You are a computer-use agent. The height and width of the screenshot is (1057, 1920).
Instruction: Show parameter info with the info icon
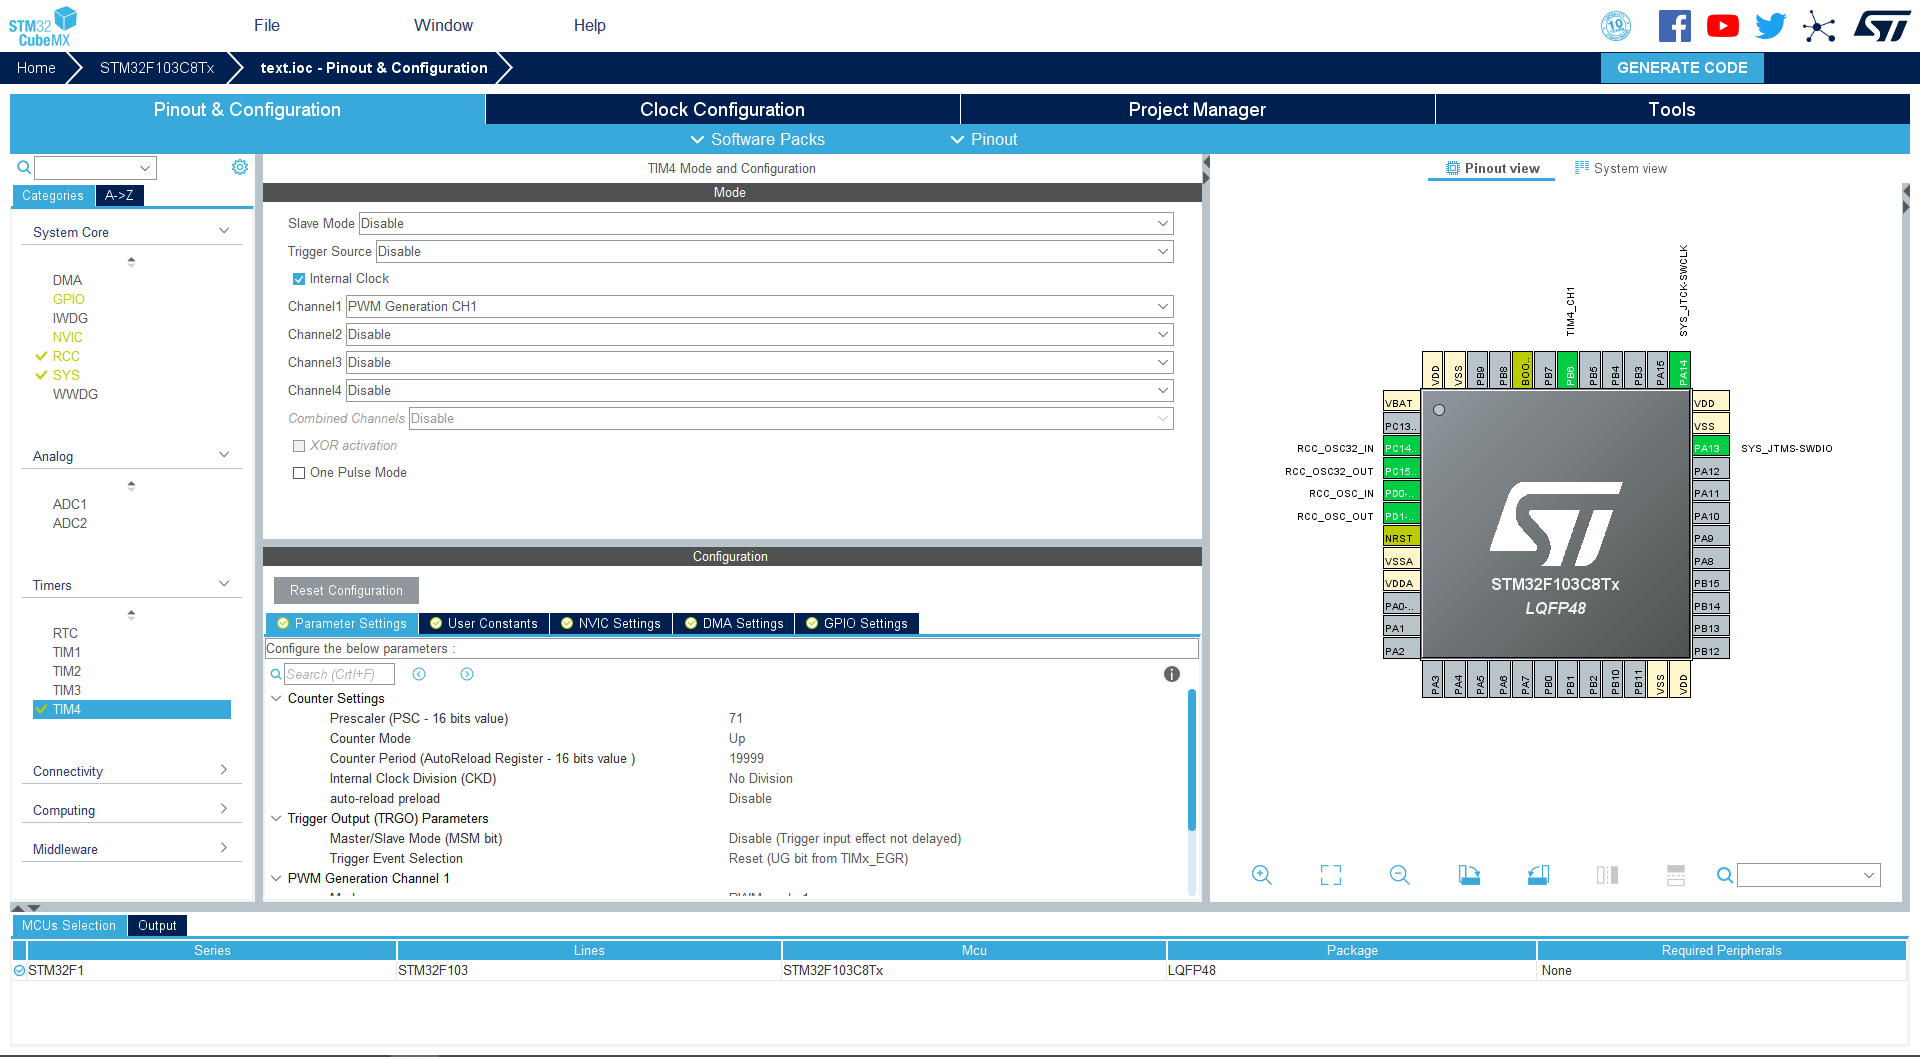1172,674
